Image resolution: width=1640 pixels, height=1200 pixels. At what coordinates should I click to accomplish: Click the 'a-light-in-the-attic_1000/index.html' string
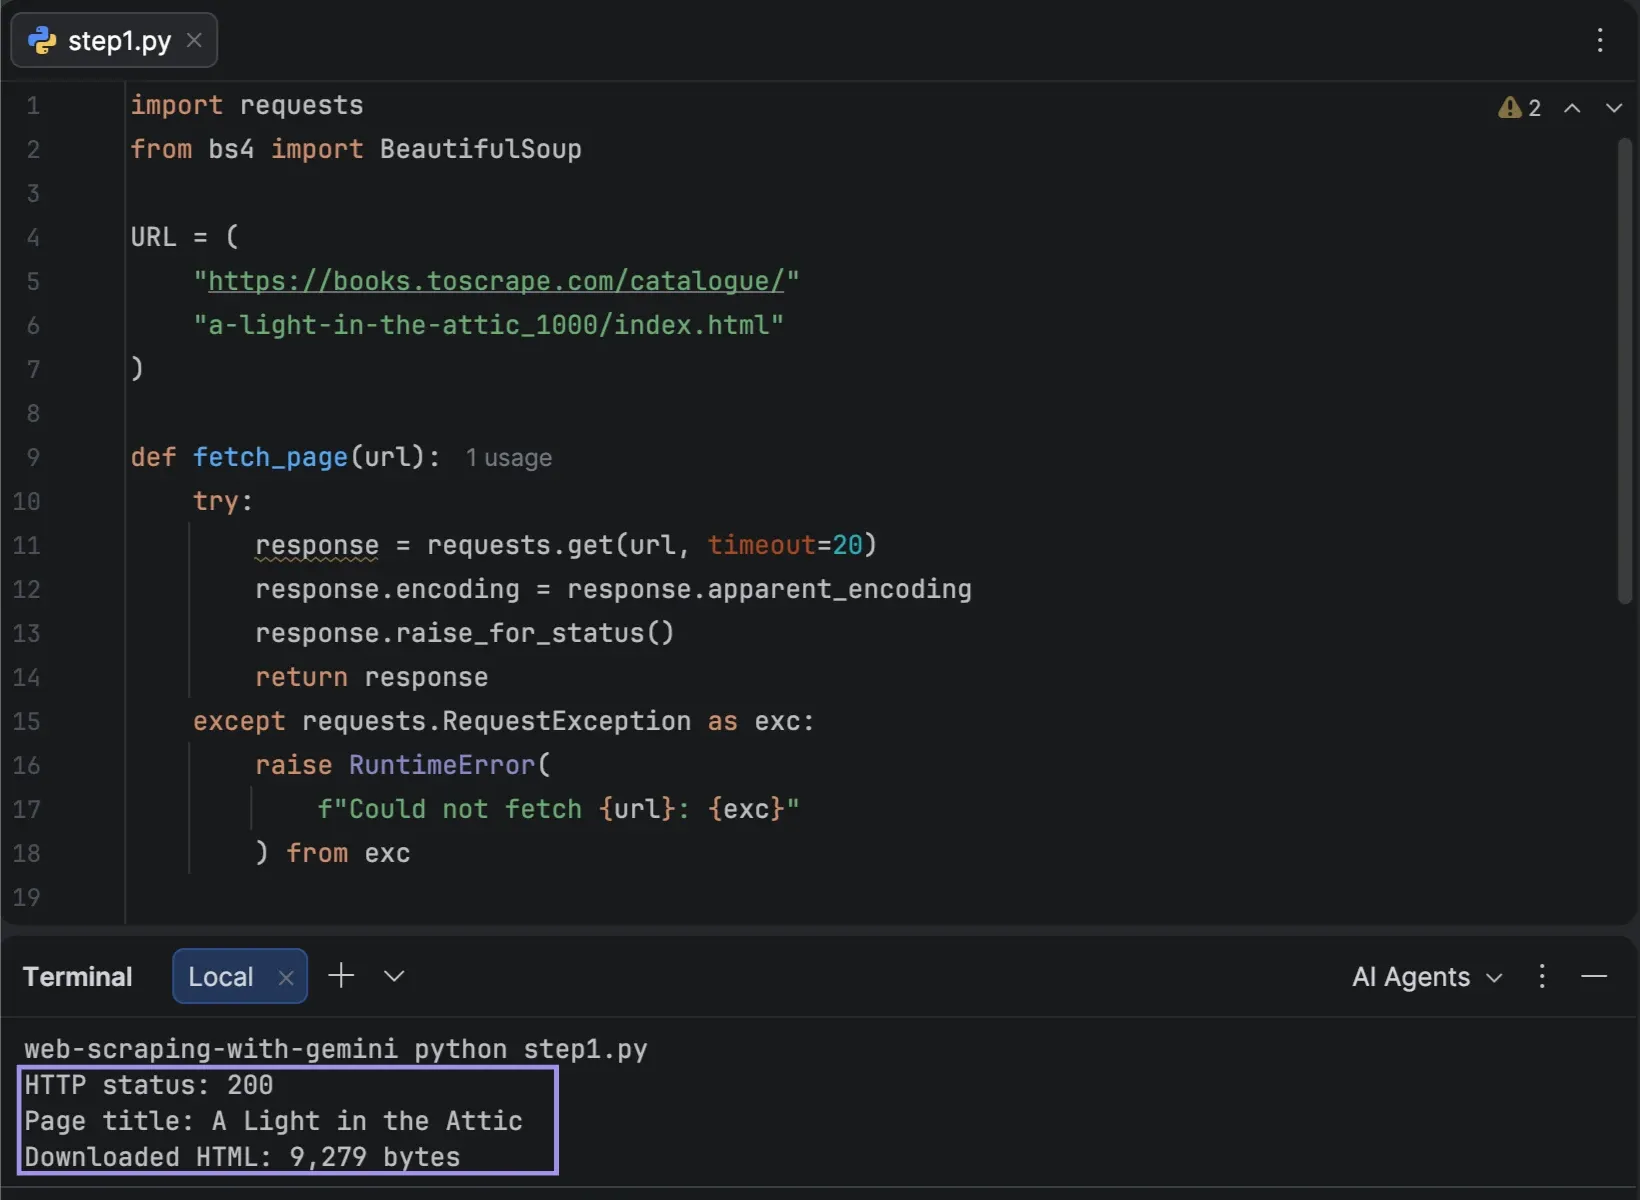489,325
